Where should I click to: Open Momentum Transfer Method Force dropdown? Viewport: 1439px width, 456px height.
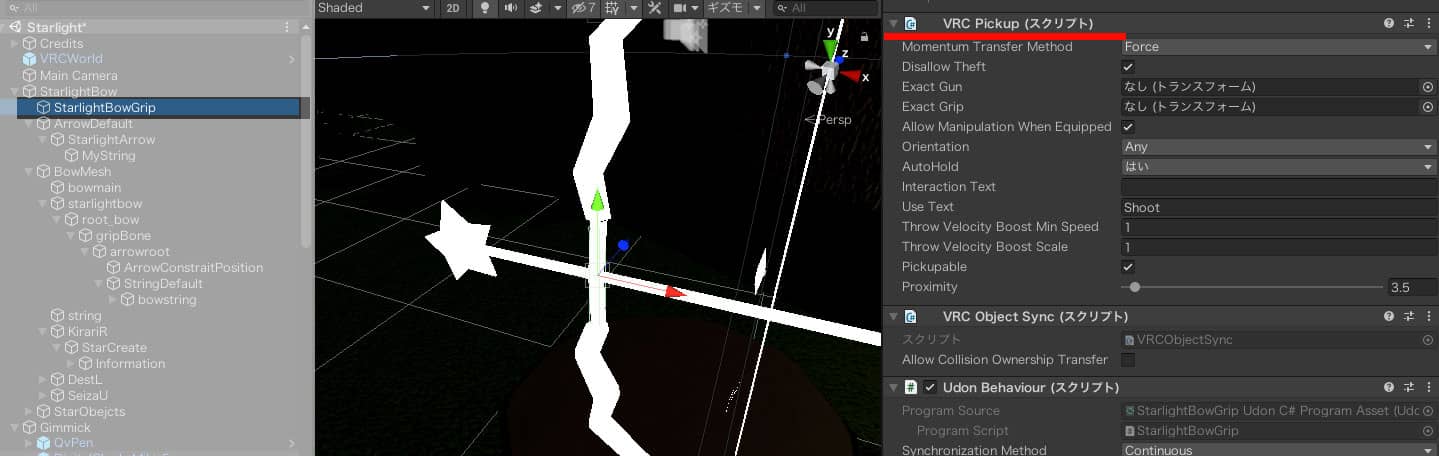[1279, 47]
